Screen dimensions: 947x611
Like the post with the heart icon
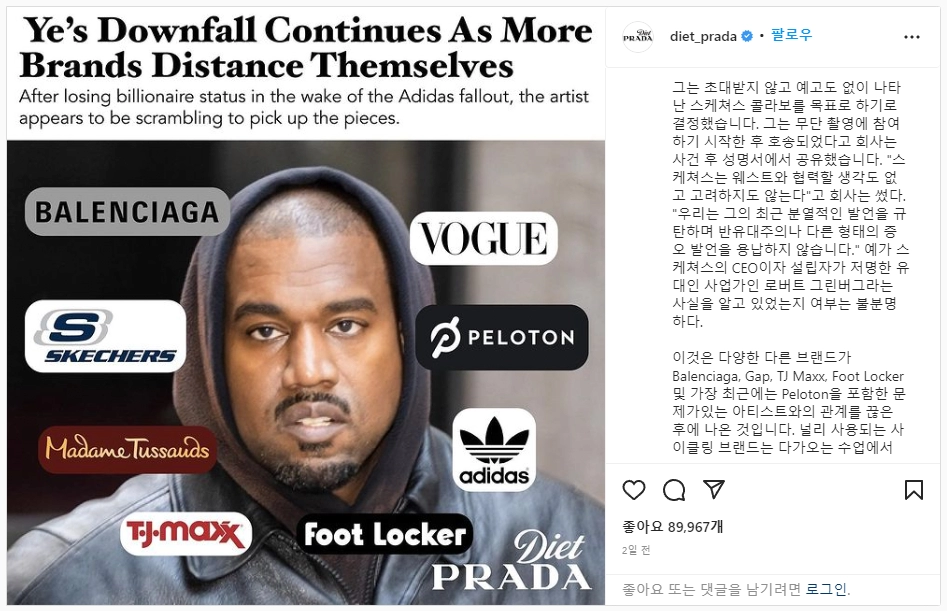pyautogui.click(x=634, y=490)
